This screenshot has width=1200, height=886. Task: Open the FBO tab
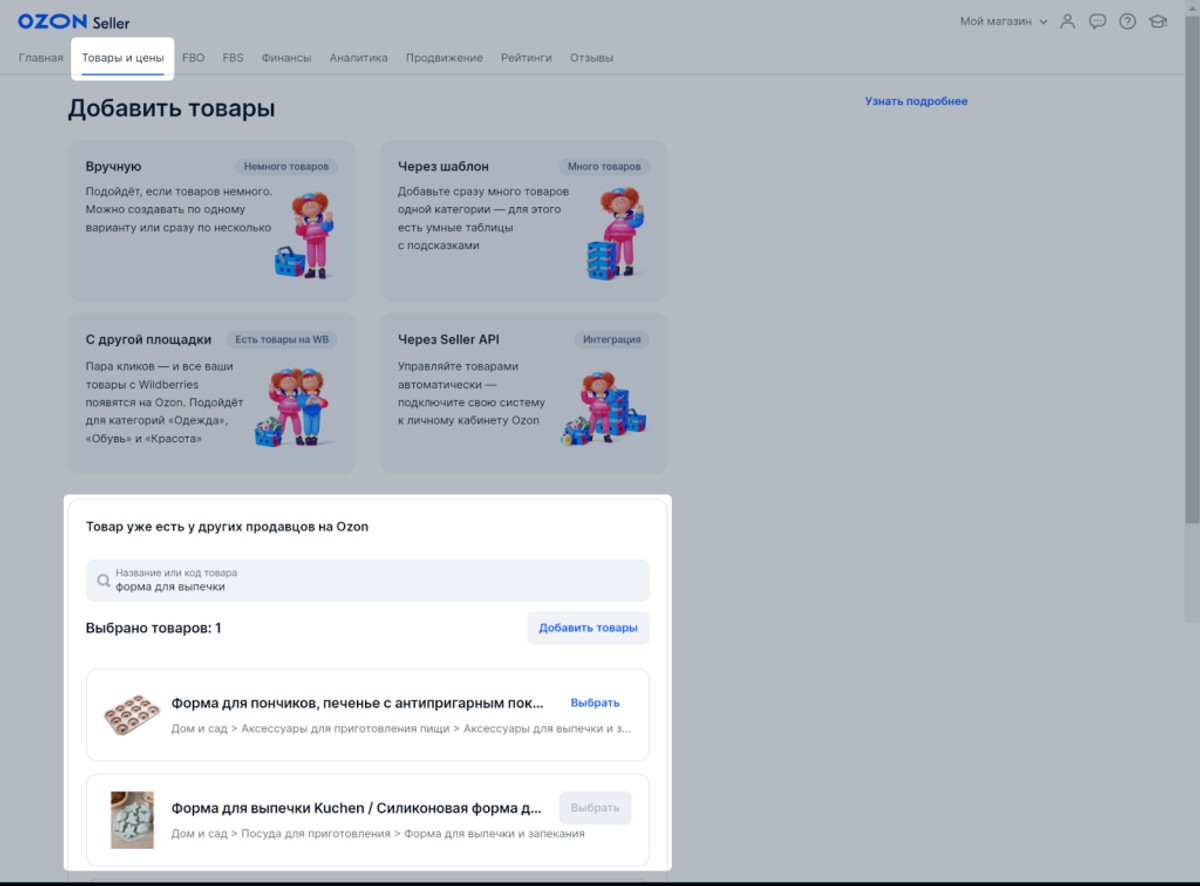tap(193, 58)
